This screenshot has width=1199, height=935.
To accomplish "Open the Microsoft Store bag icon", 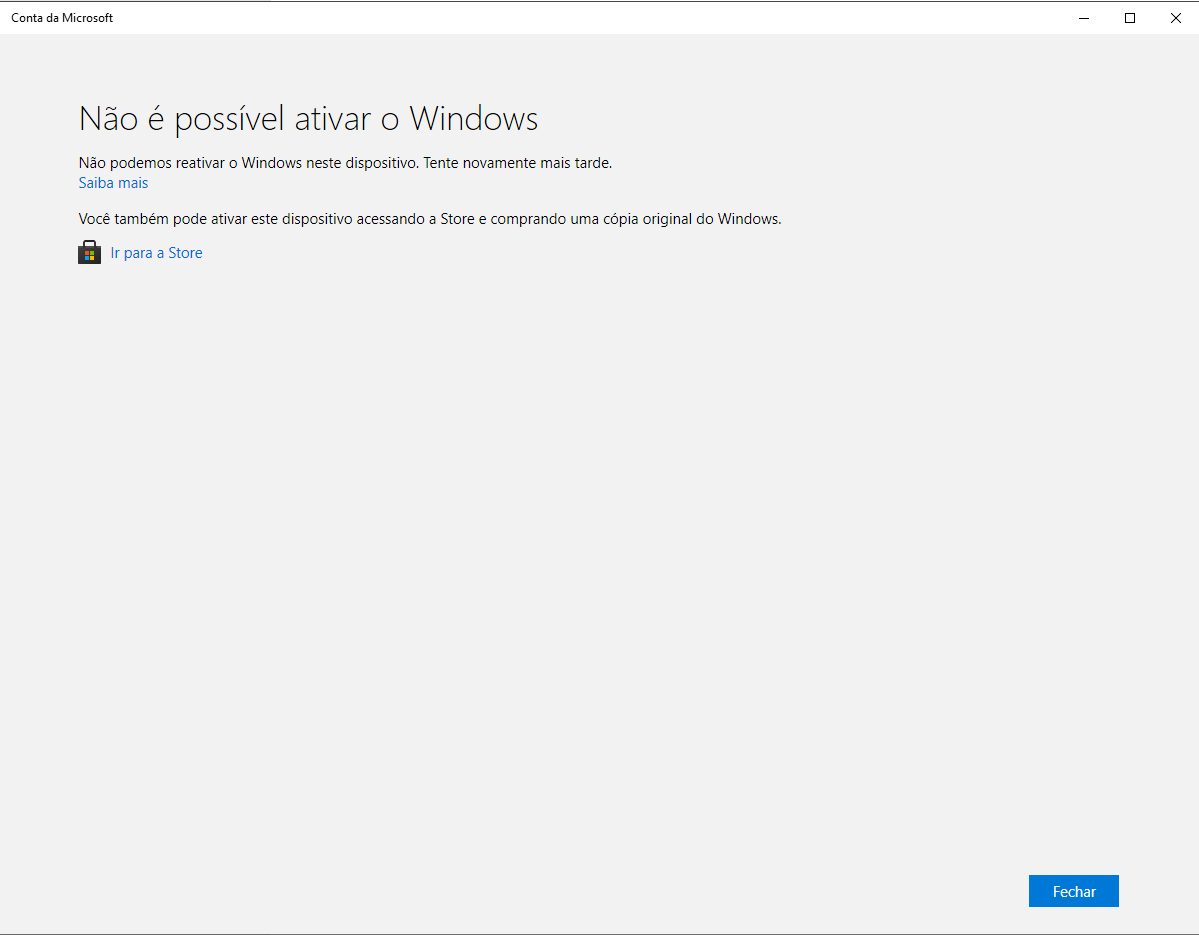I will (89, 252).
